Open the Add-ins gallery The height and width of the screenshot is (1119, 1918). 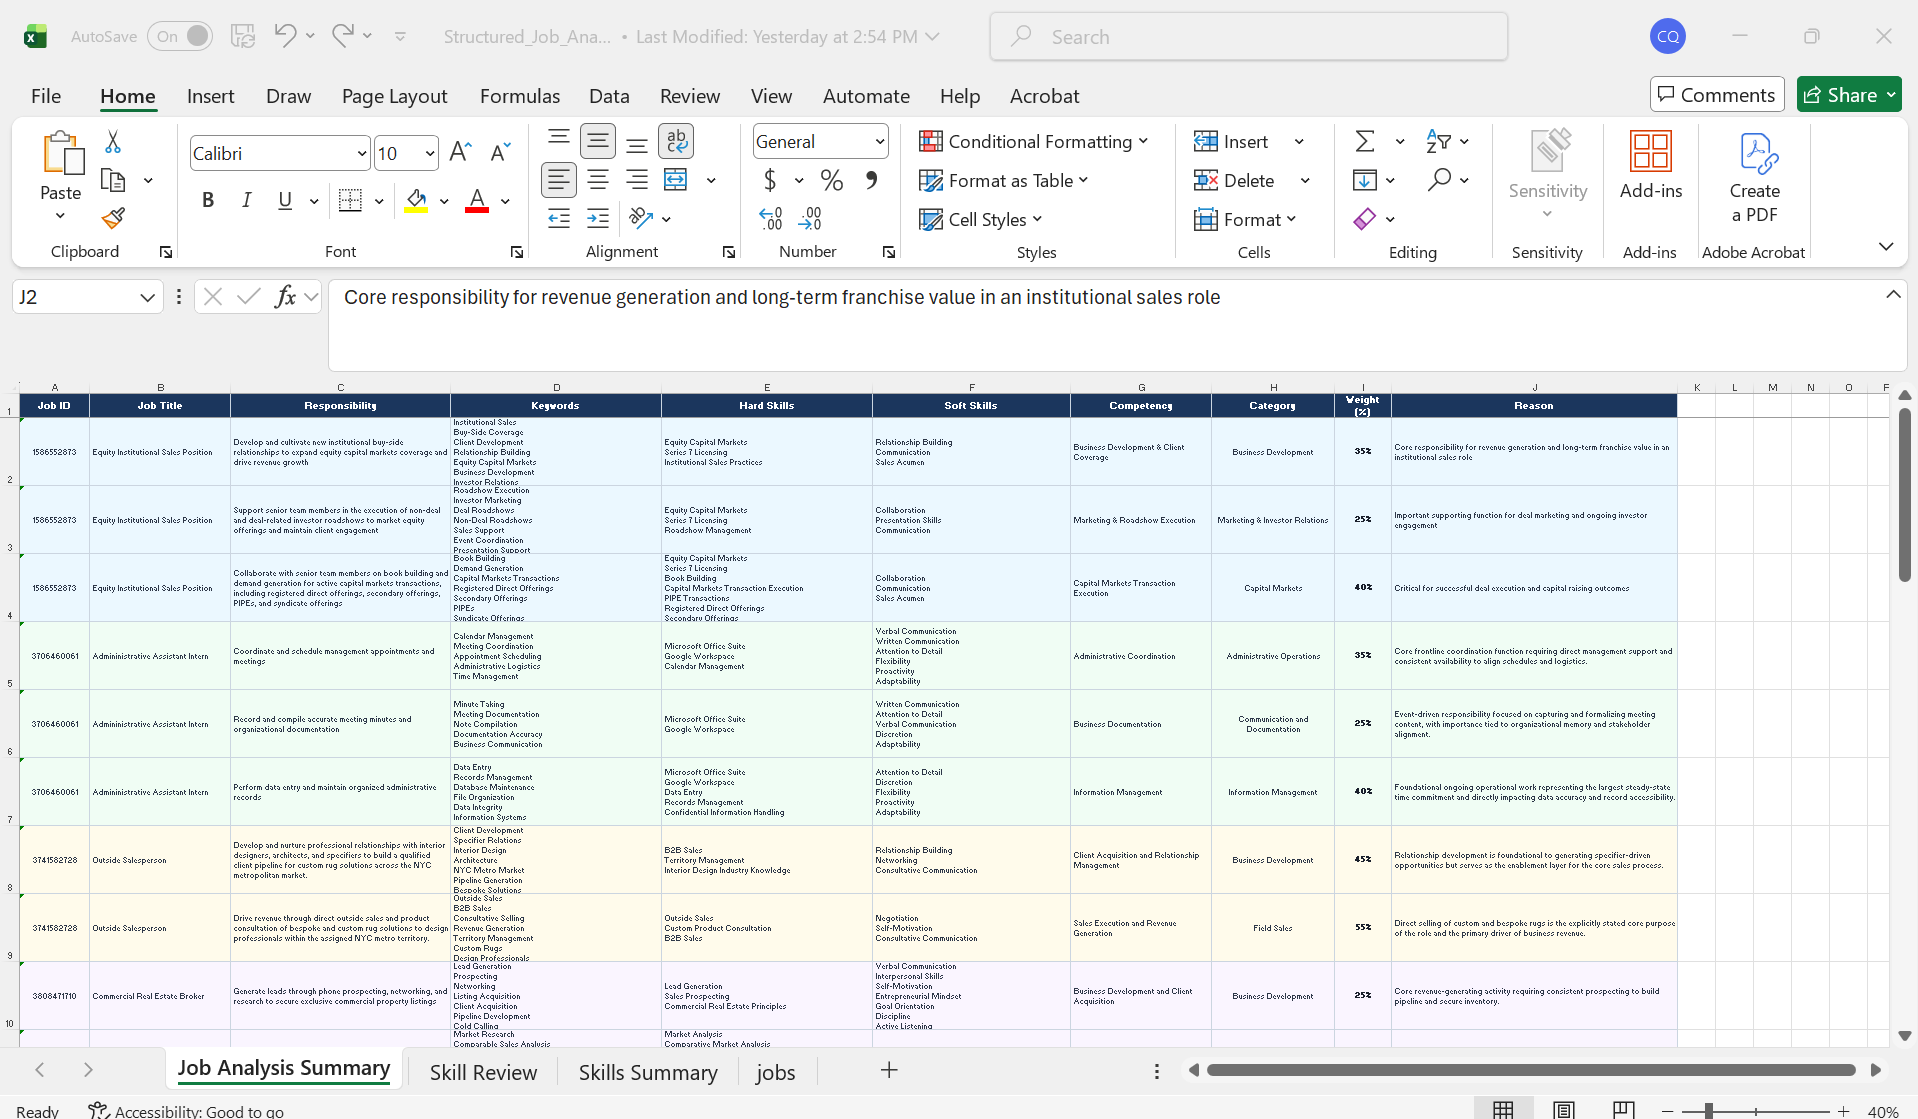(x=1650, y=165)
